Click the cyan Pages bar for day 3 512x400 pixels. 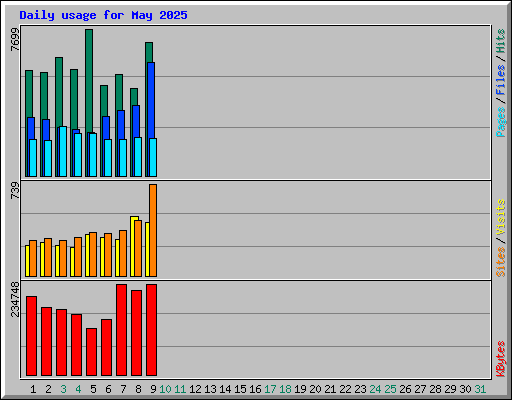(x=63, y=151)
